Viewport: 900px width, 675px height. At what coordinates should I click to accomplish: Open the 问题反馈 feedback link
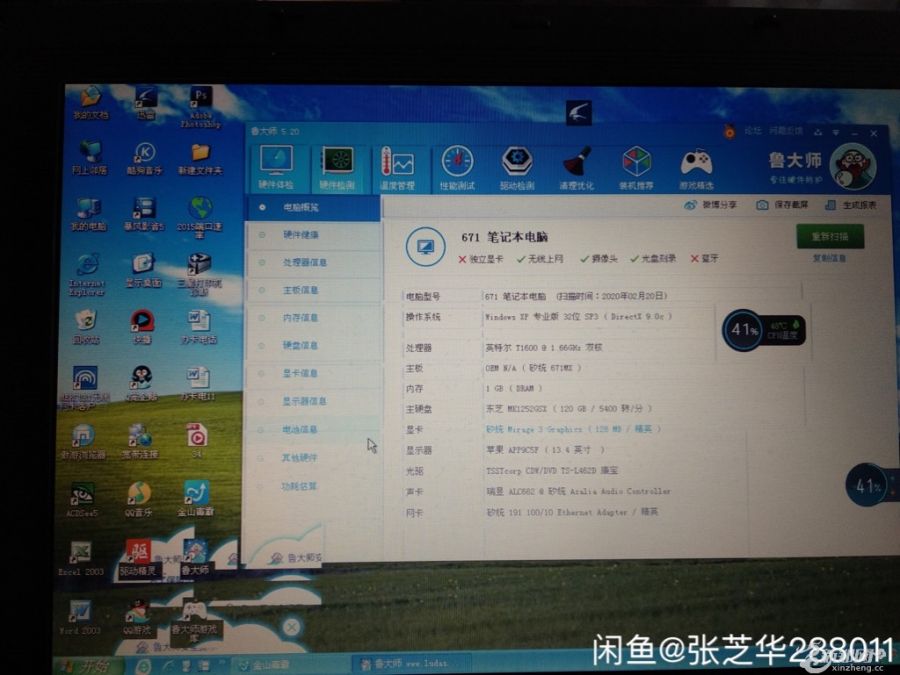[786, 131]
